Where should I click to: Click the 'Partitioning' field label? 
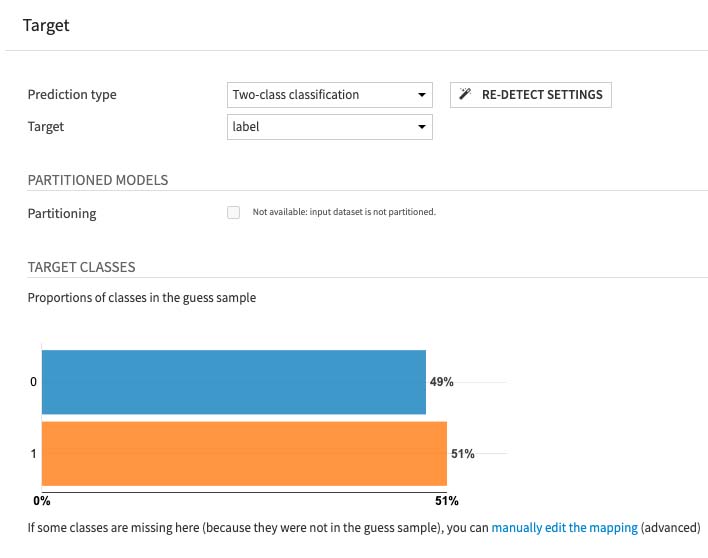click(62, 213)
